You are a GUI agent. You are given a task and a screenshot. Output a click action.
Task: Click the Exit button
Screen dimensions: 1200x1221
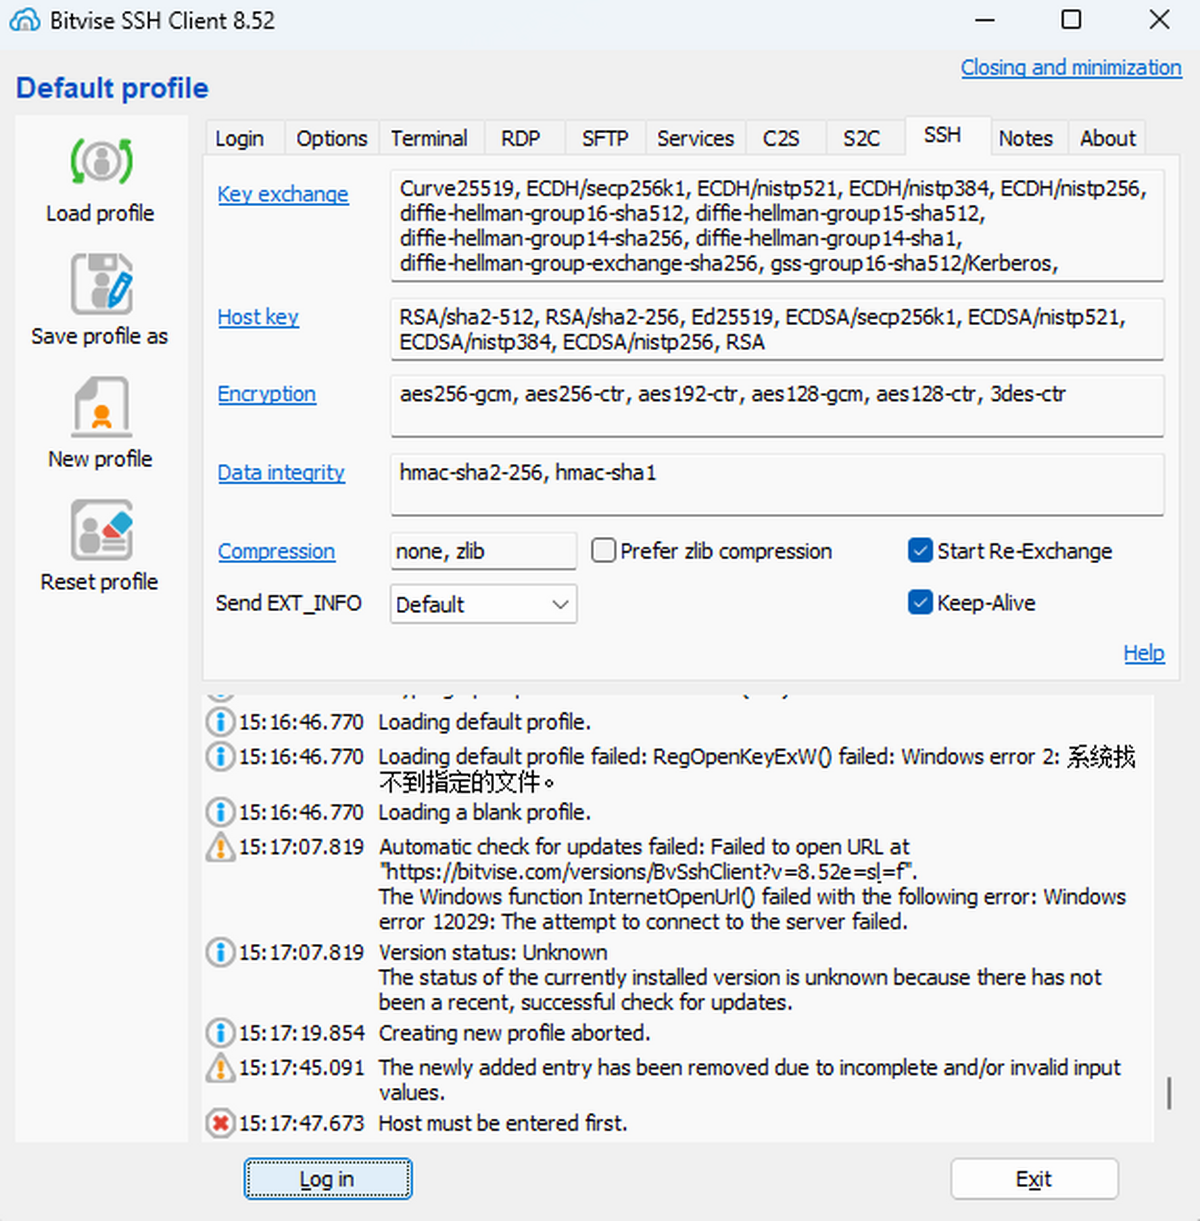pos(1034,1179)
